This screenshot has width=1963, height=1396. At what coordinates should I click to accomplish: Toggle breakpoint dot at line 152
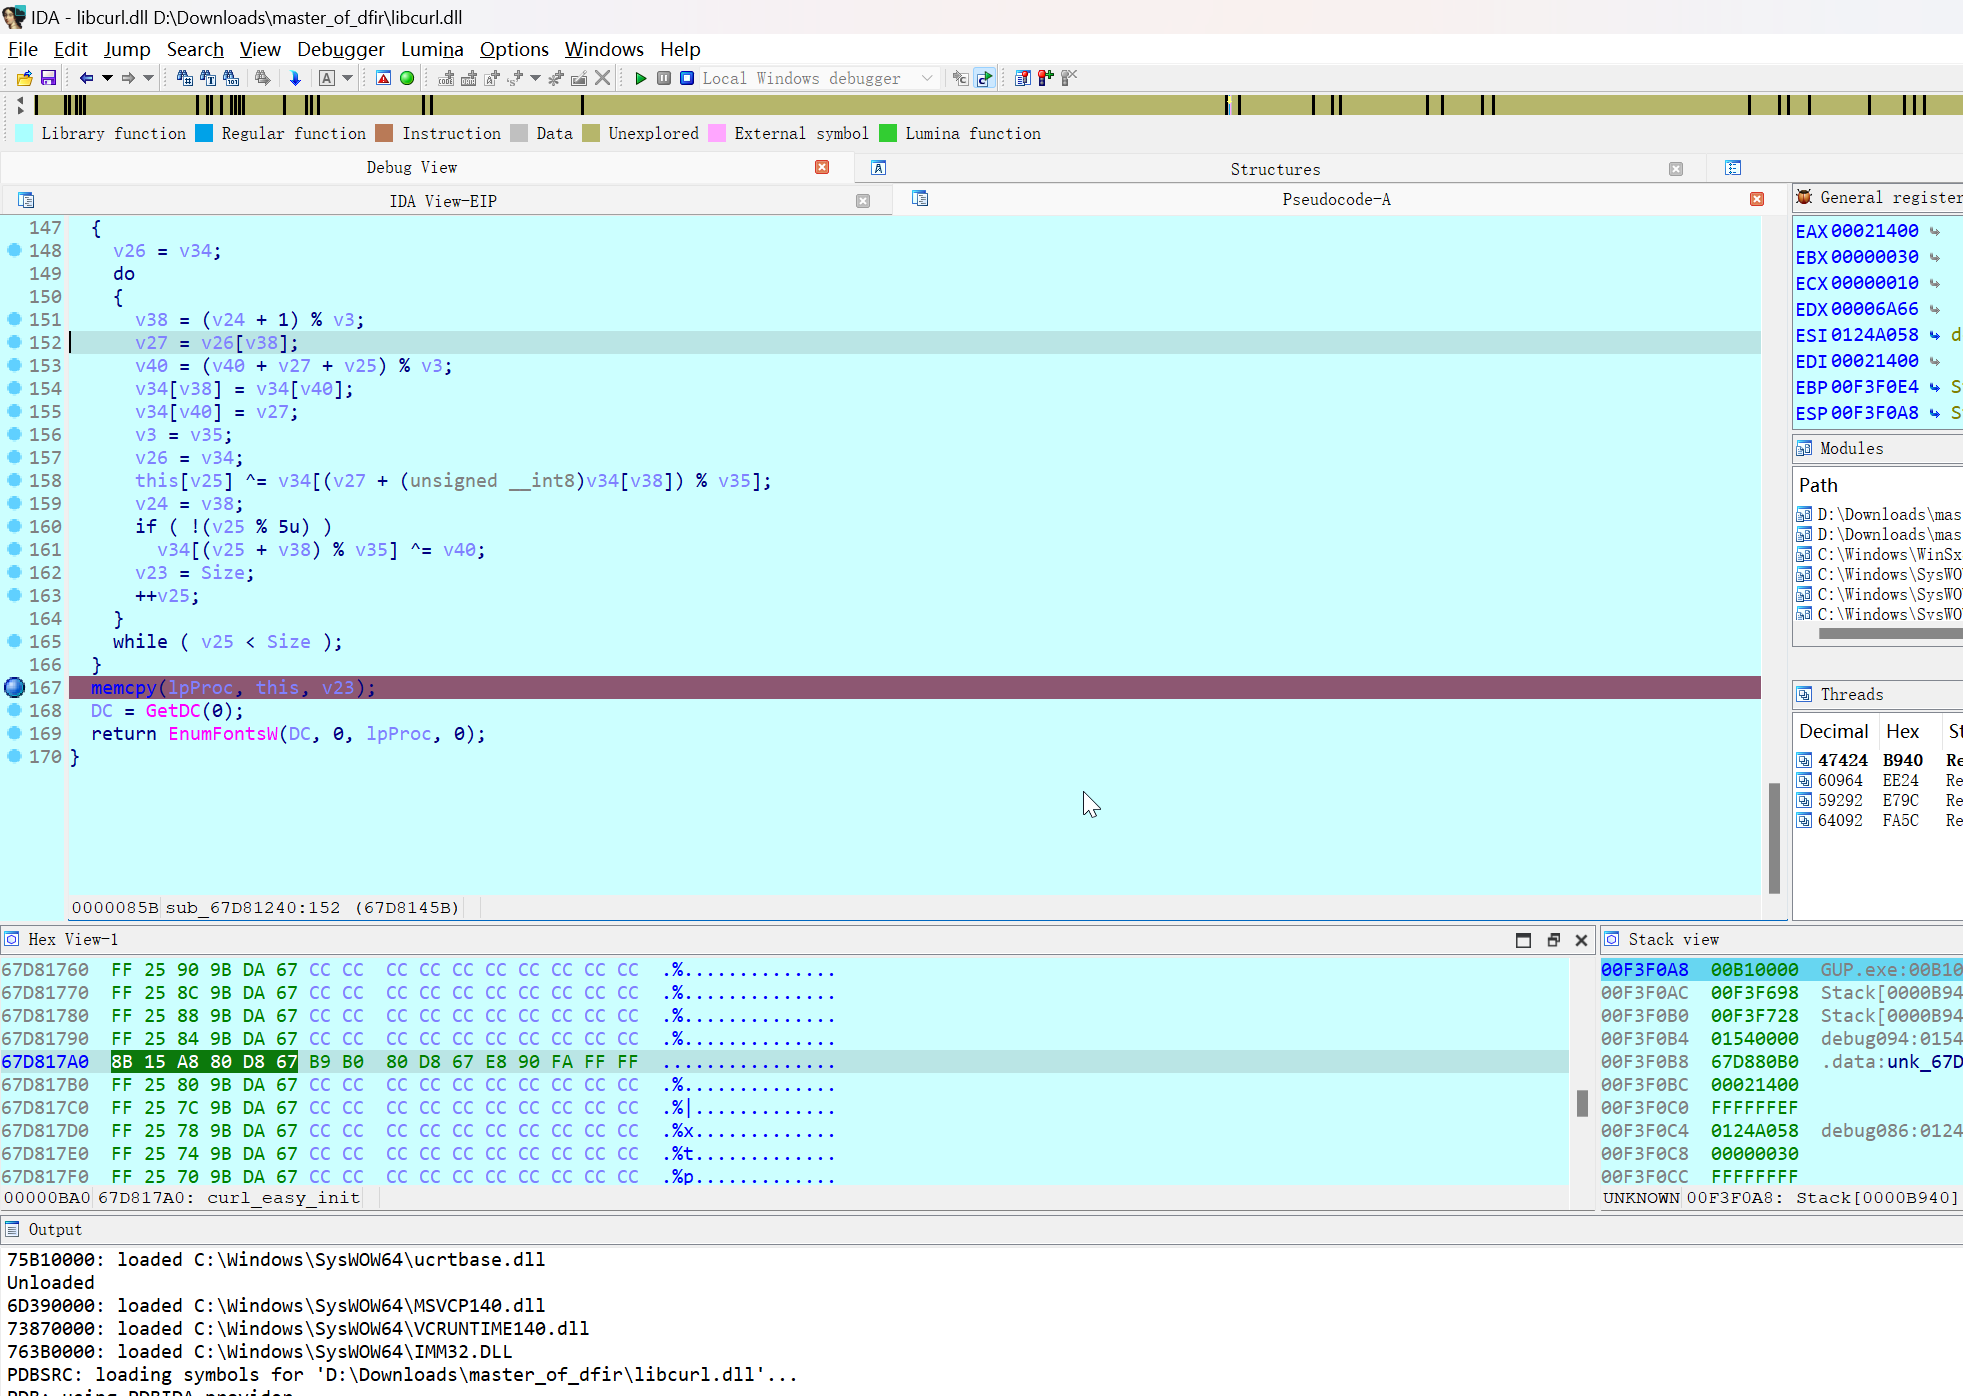coord(14,342)
